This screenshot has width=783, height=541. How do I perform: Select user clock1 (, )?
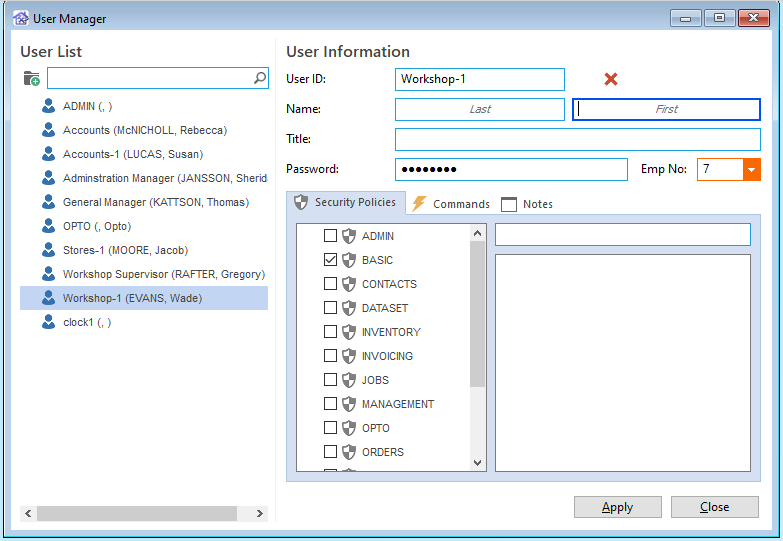click(x=87, y=322)
